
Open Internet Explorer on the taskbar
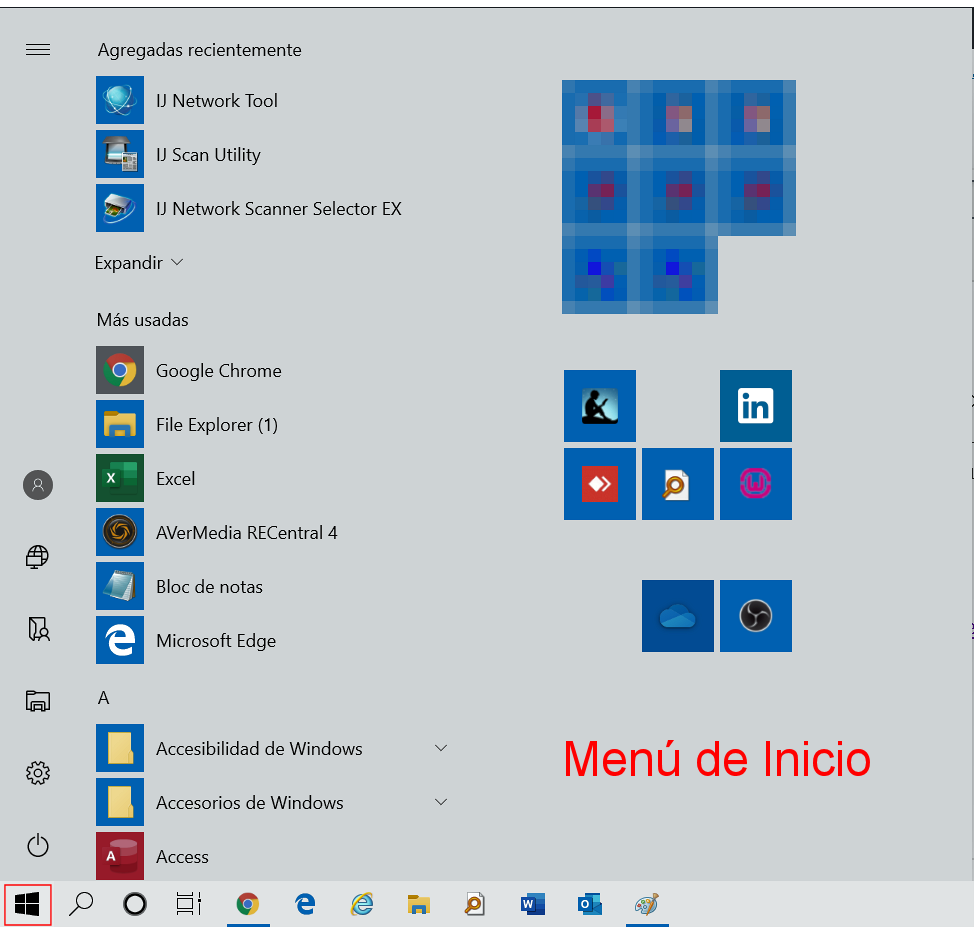point(362,904)
